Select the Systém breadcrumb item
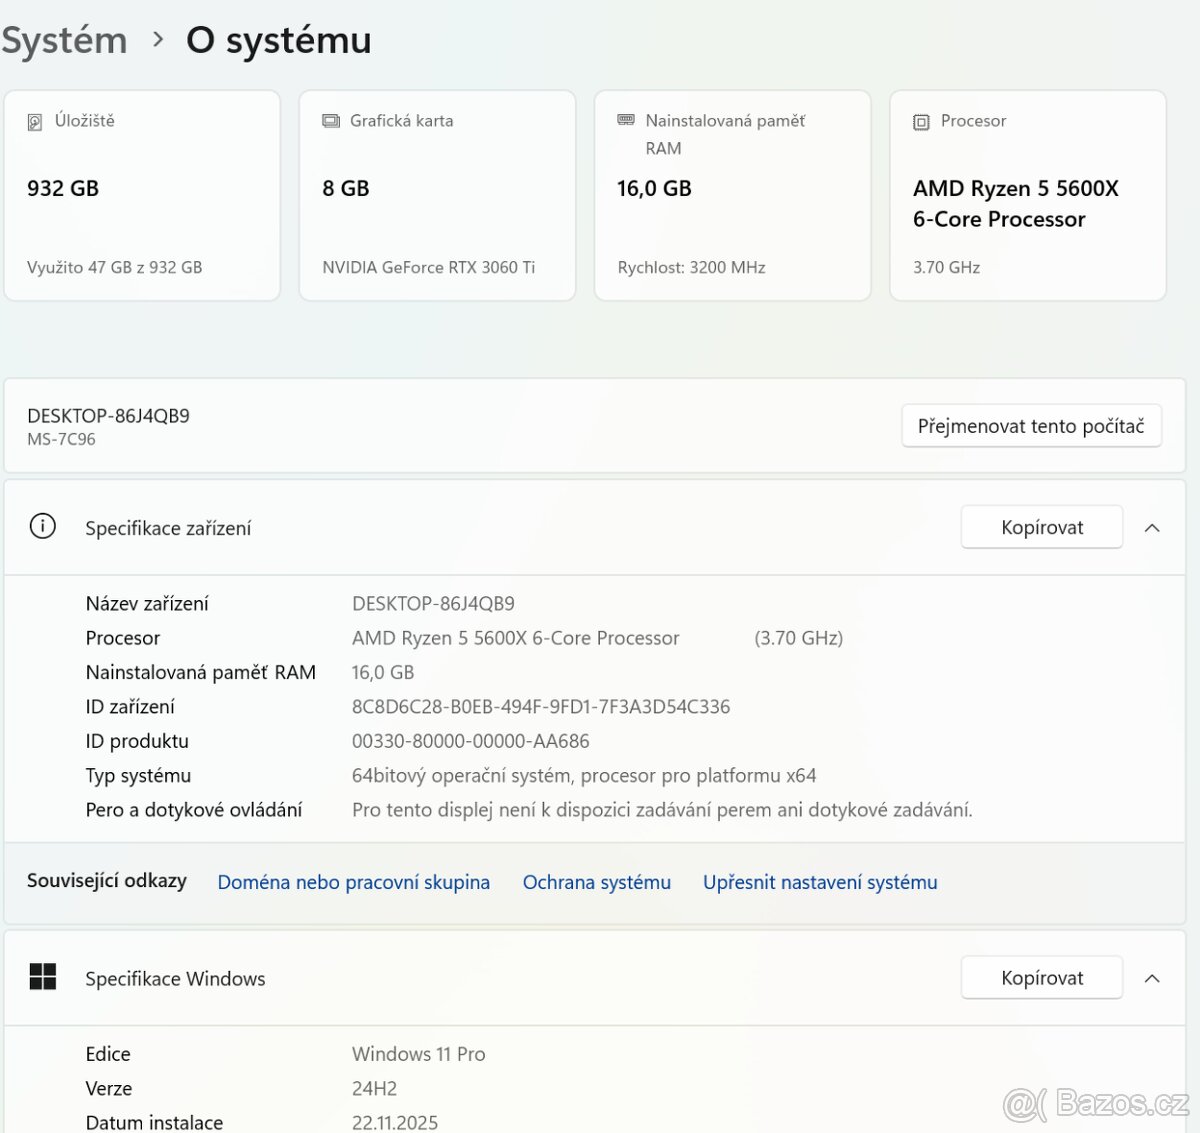1200x1133 pixels. click(64, 39)
